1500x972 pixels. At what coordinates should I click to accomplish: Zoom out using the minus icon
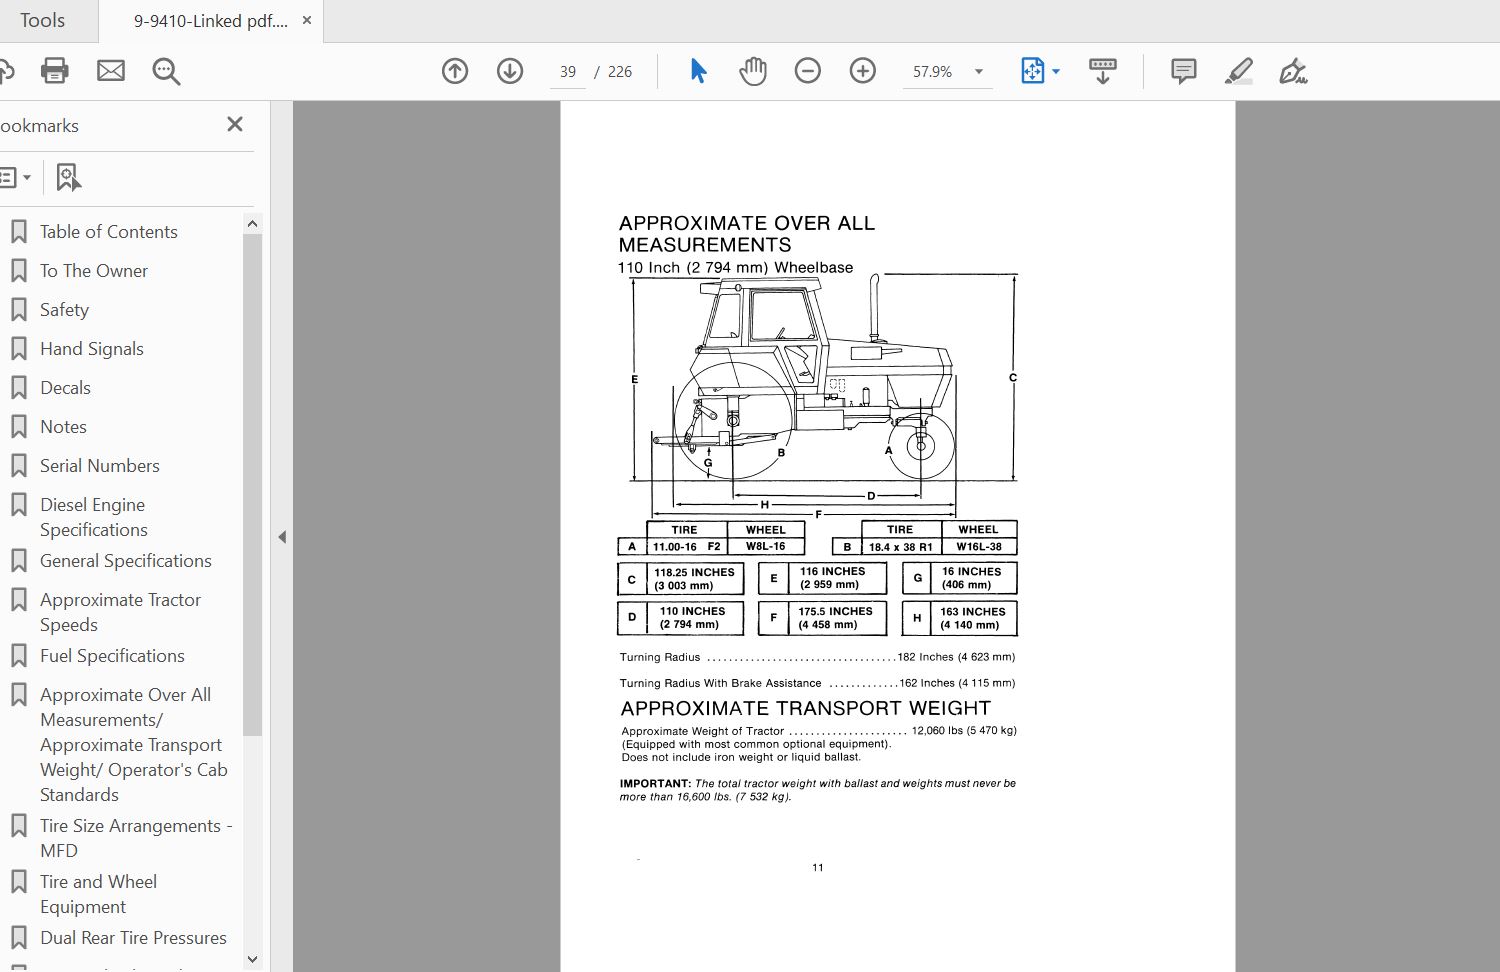tap(807, 71)
